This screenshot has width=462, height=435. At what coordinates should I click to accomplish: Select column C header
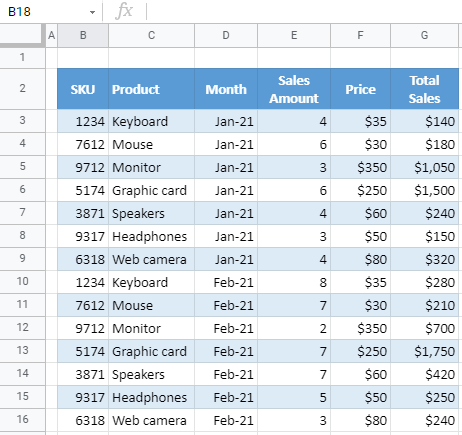point(151,35)
